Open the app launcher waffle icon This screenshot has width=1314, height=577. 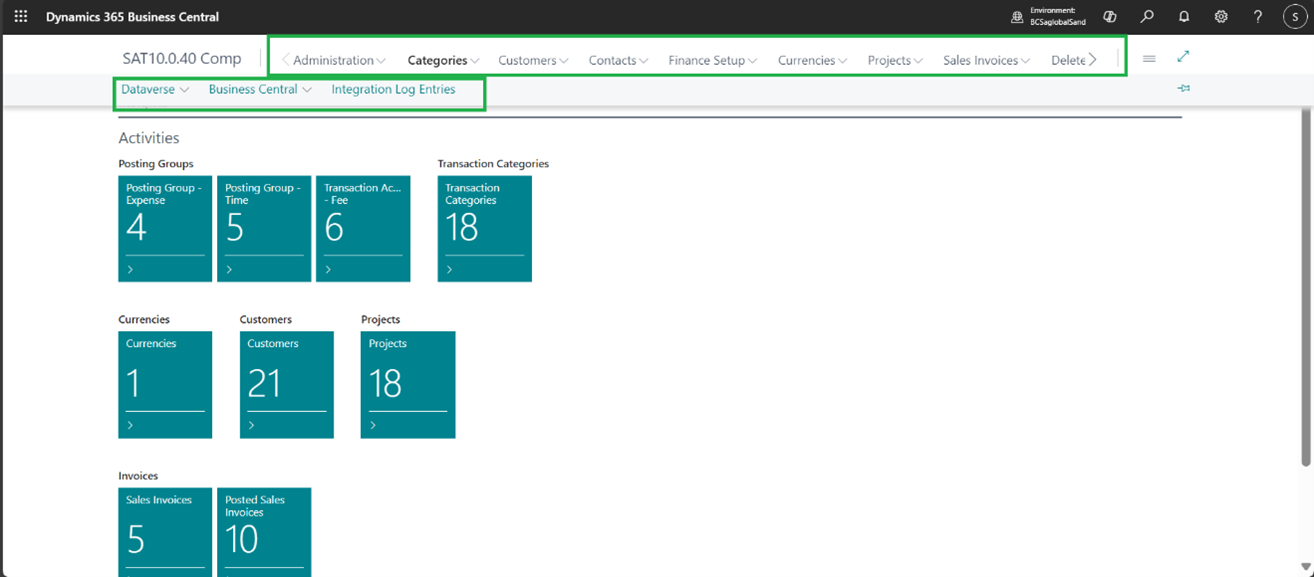click(x=20, y=17)
